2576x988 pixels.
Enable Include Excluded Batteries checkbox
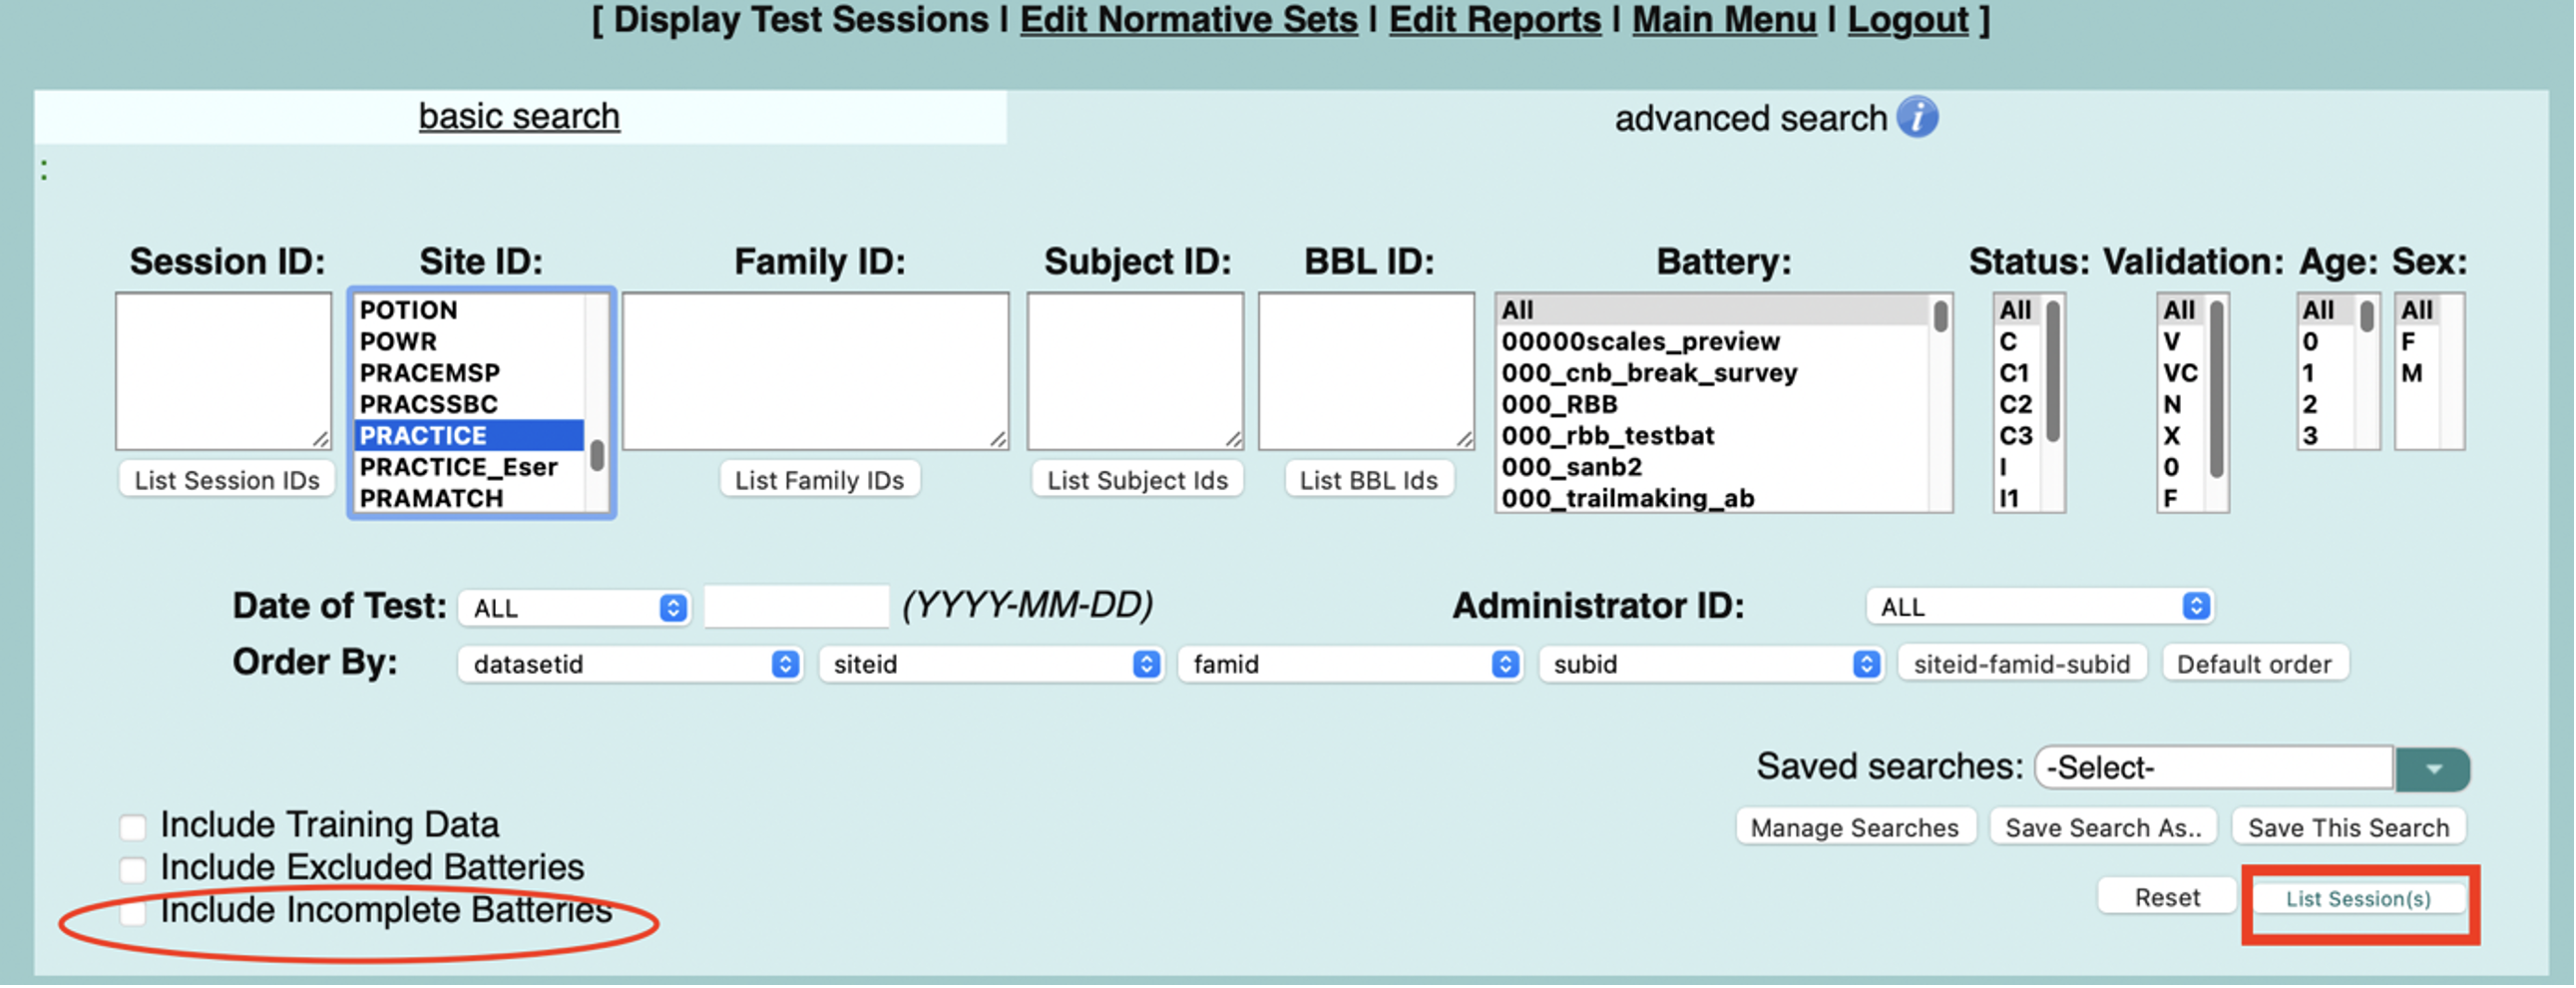[133, 869]
